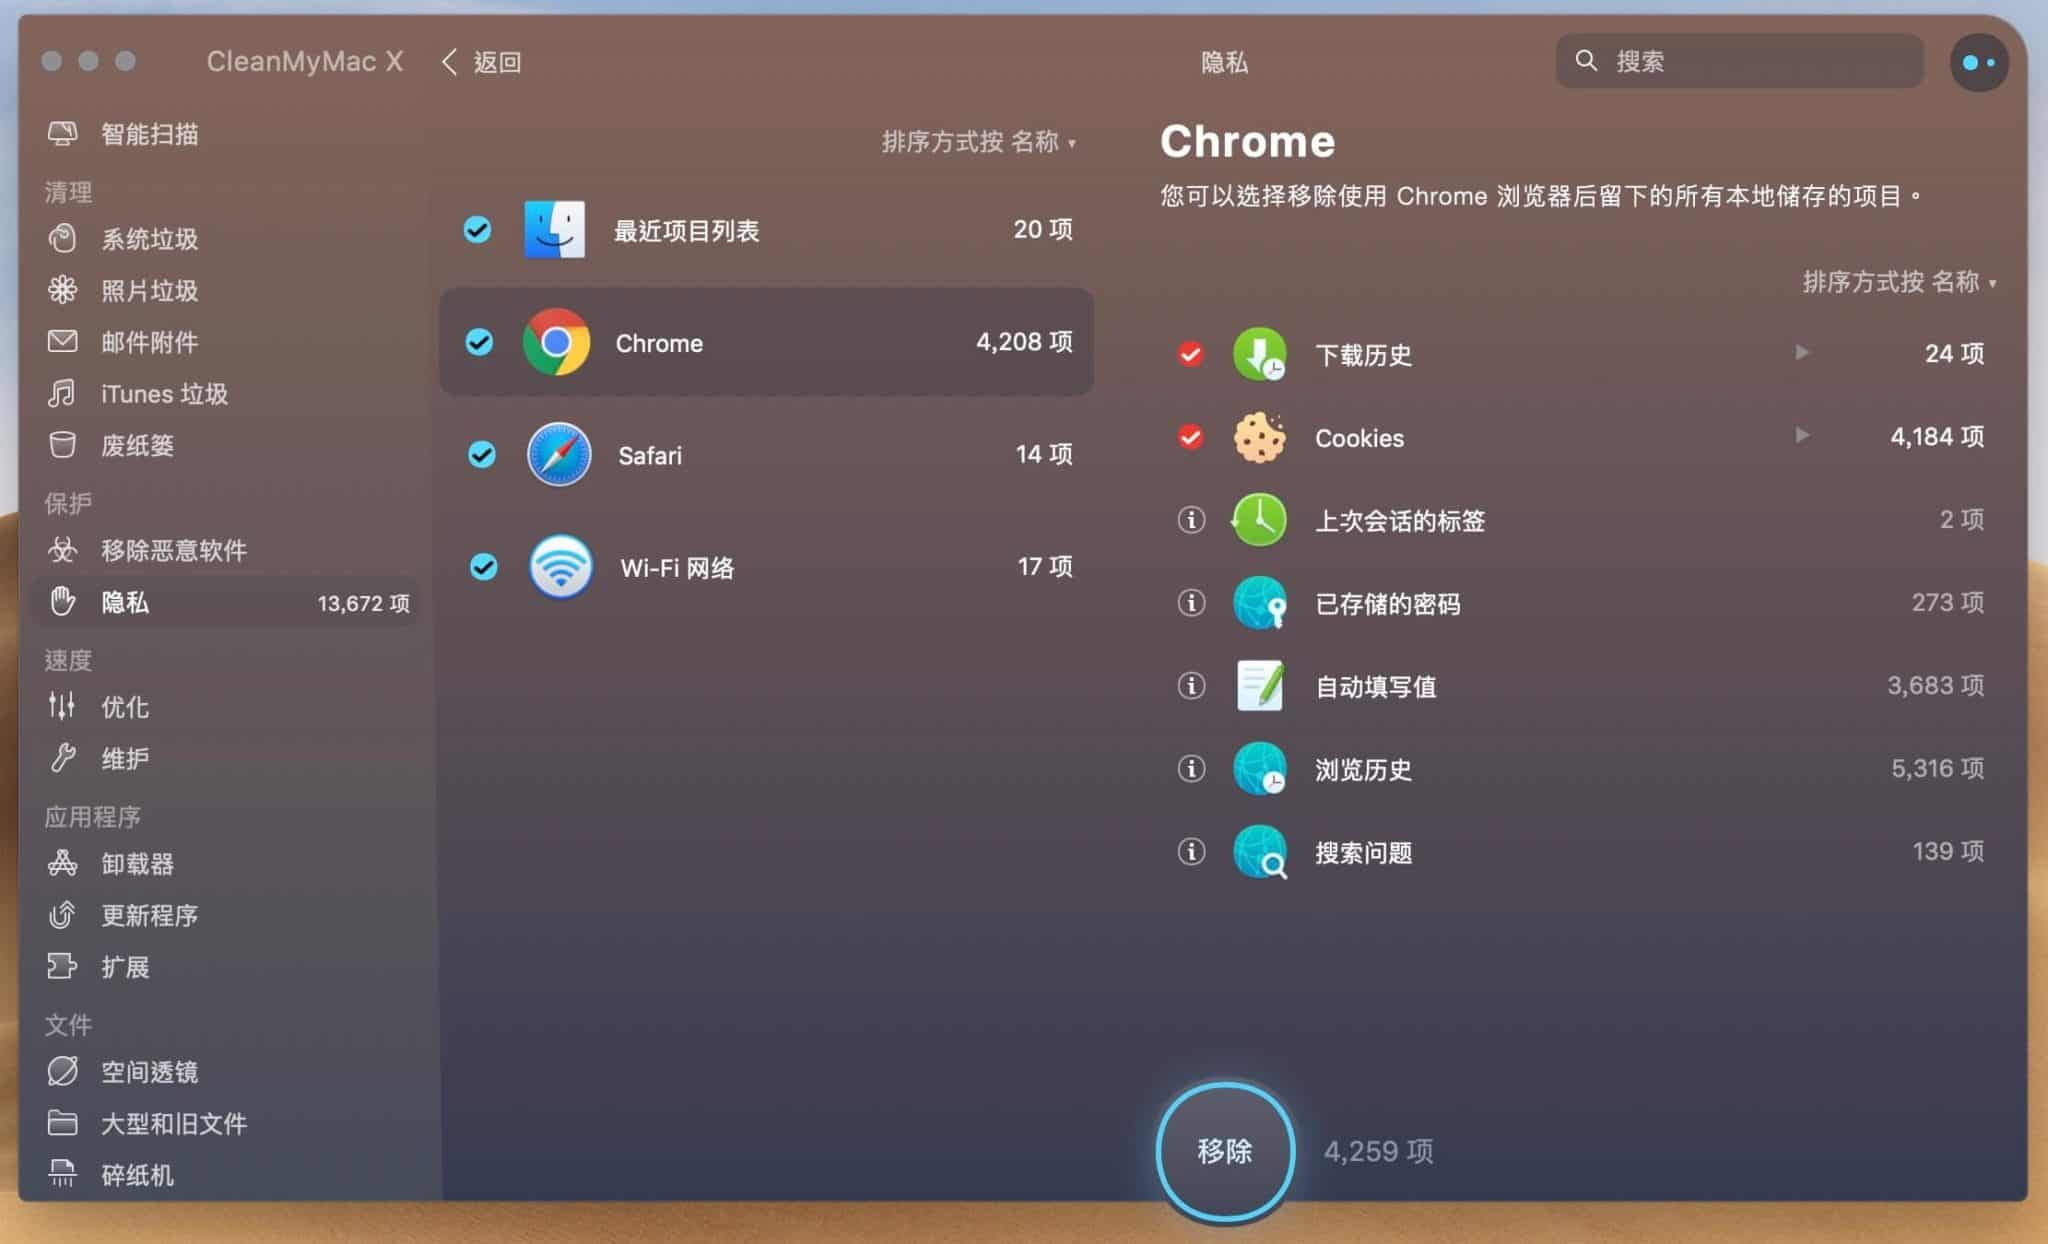Click the 5,316 项 browsing history count
The image size is (2048, 1244).
pyautogui.click(x=1937, y=768)
